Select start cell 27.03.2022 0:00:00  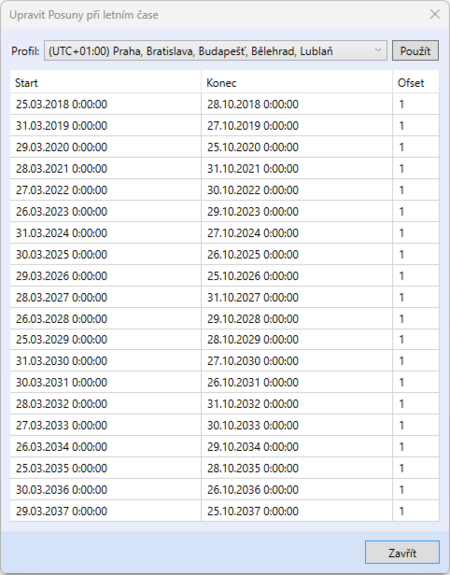pyautogui.click(x=105, y=190)
